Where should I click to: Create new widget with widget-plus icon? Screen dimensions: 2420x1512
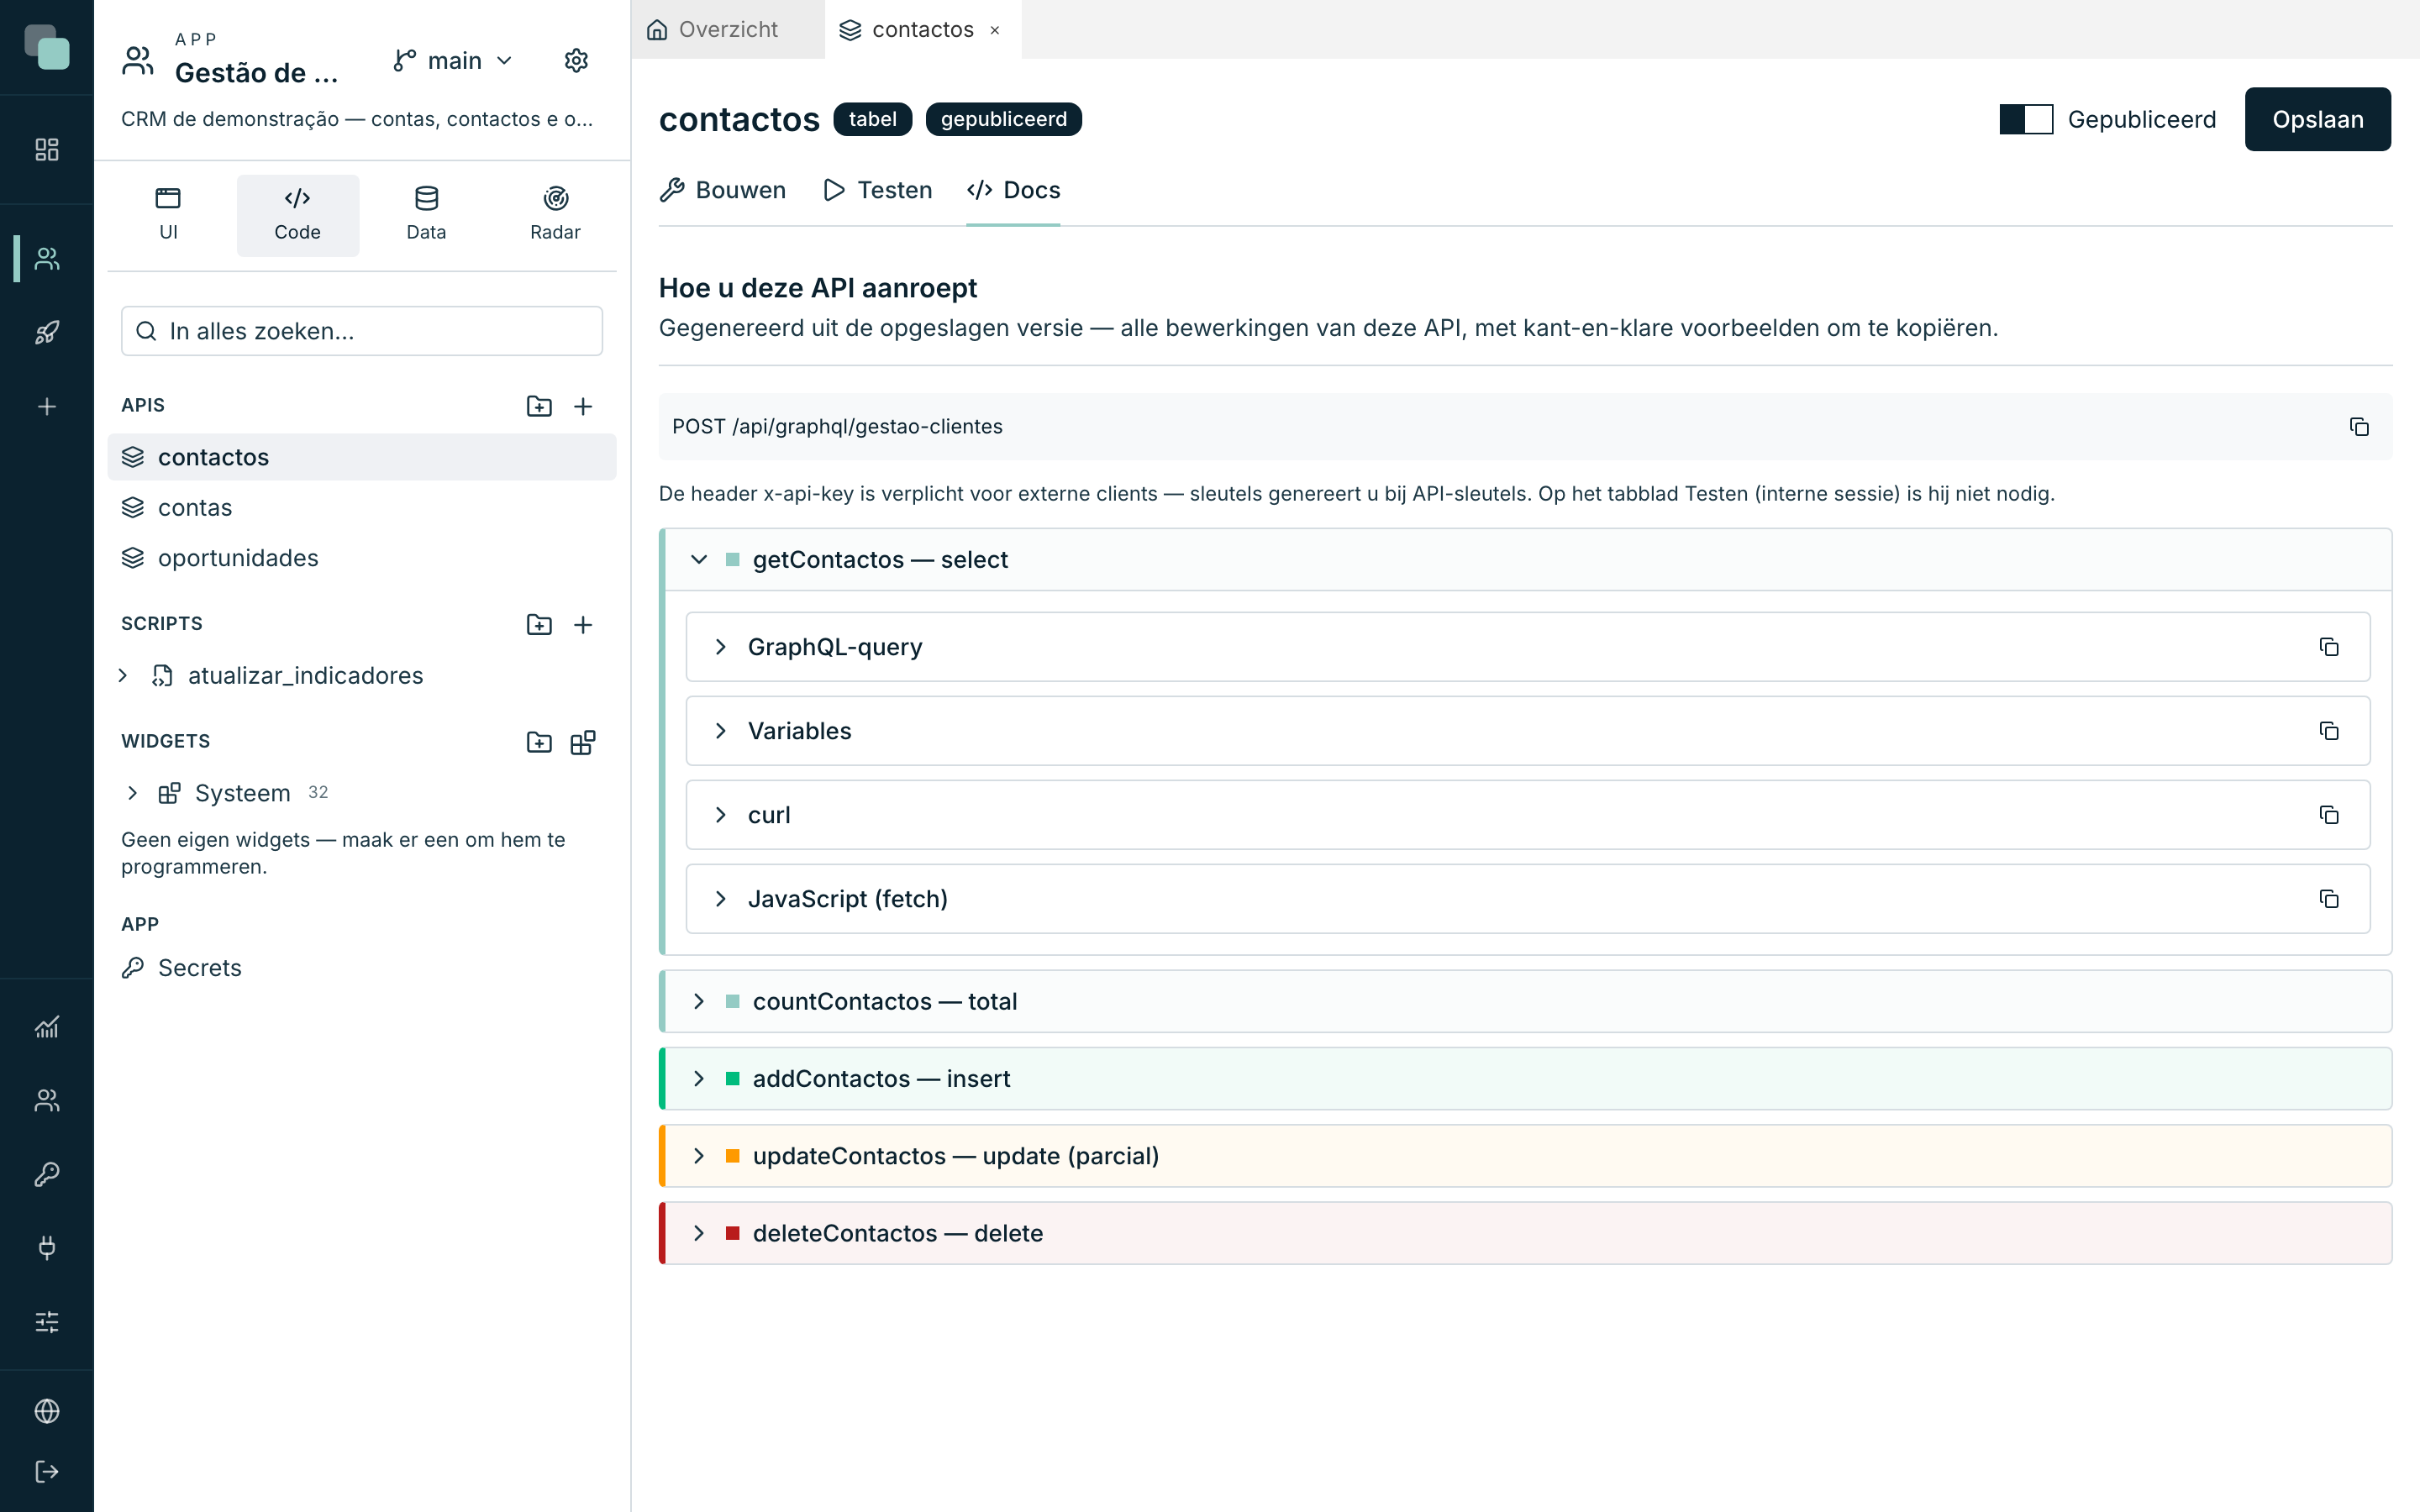pyautogui.click(x=583, y=742)
